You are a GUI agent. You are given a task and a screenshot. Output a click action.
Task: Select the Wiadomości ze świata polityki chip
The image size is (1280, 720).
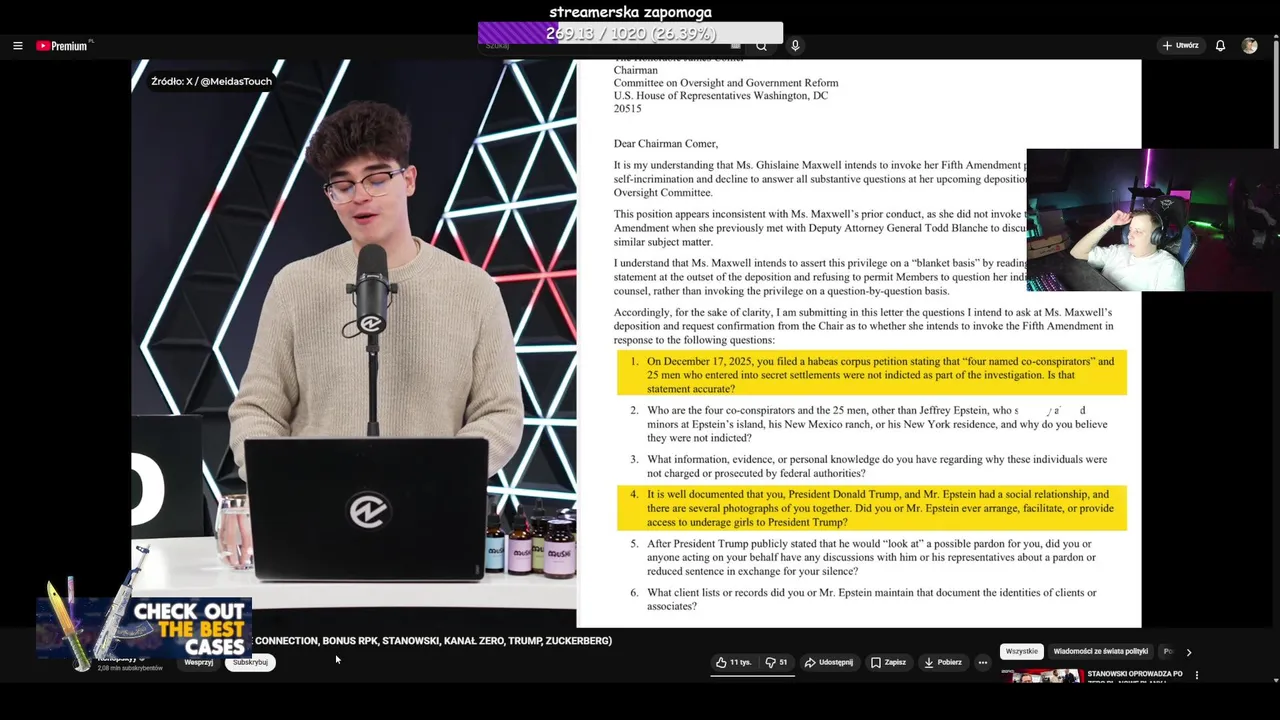click(1100, 651)
